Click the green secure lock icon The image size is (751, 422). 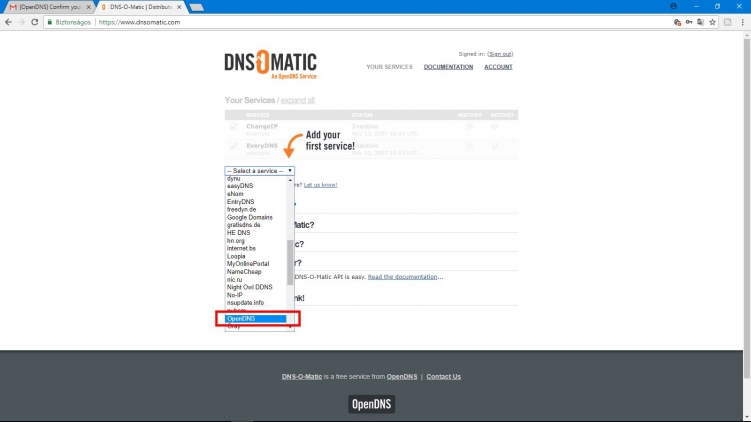[x=50, y=22]
